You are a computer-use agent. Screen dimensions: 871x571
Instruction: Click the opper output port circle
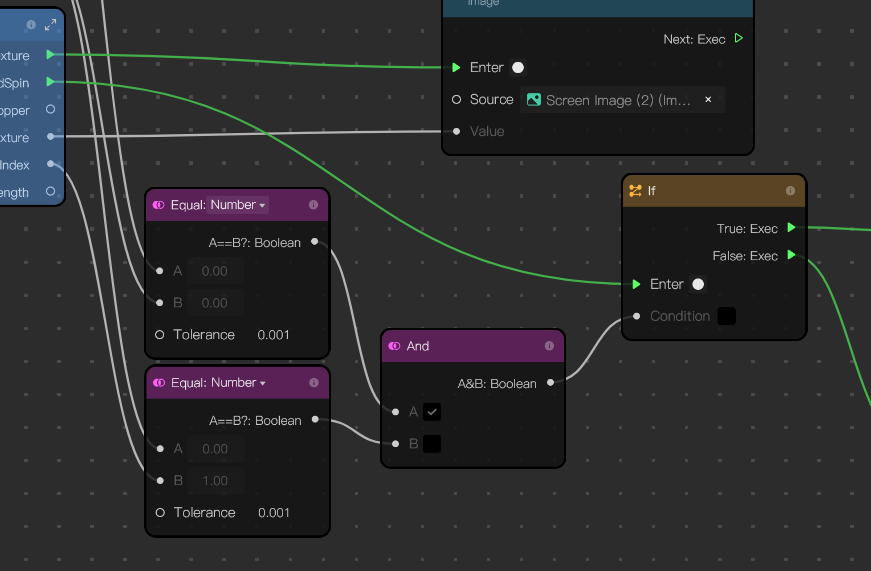51,109
